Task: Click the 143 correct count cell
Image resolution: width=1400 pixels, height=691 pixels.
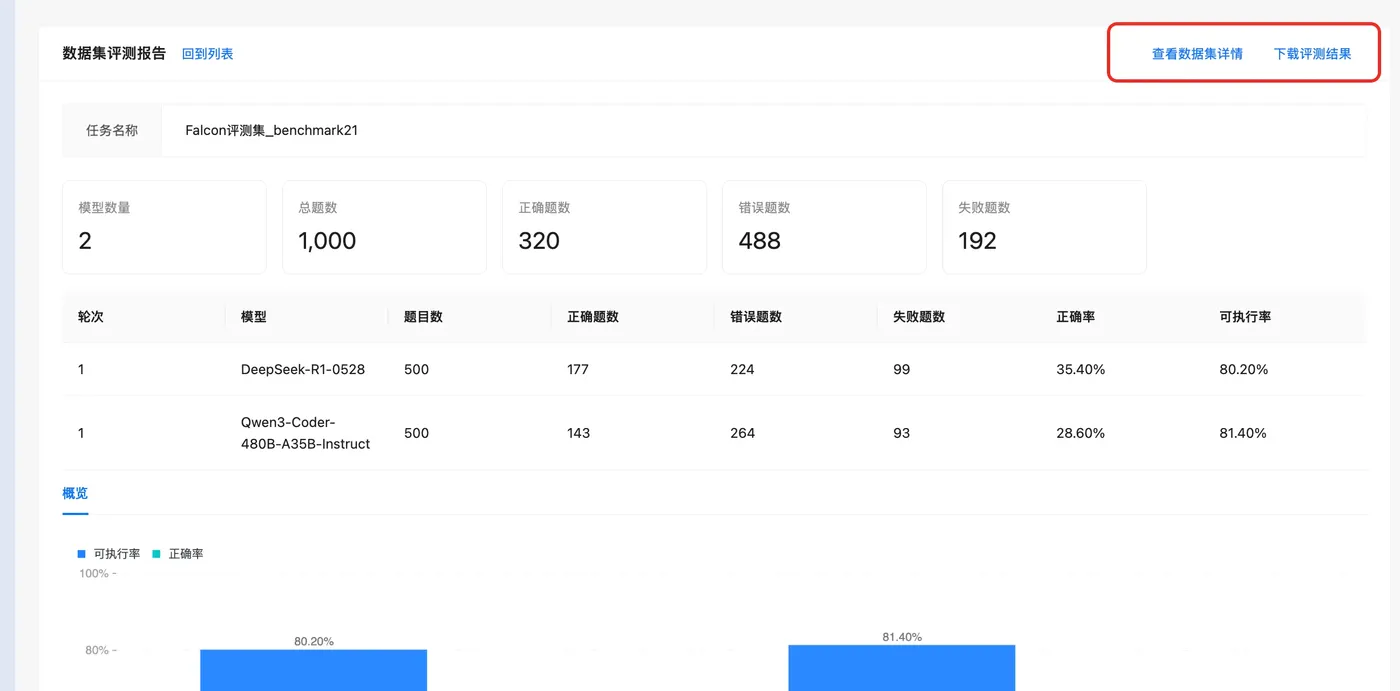Action: 579,433
